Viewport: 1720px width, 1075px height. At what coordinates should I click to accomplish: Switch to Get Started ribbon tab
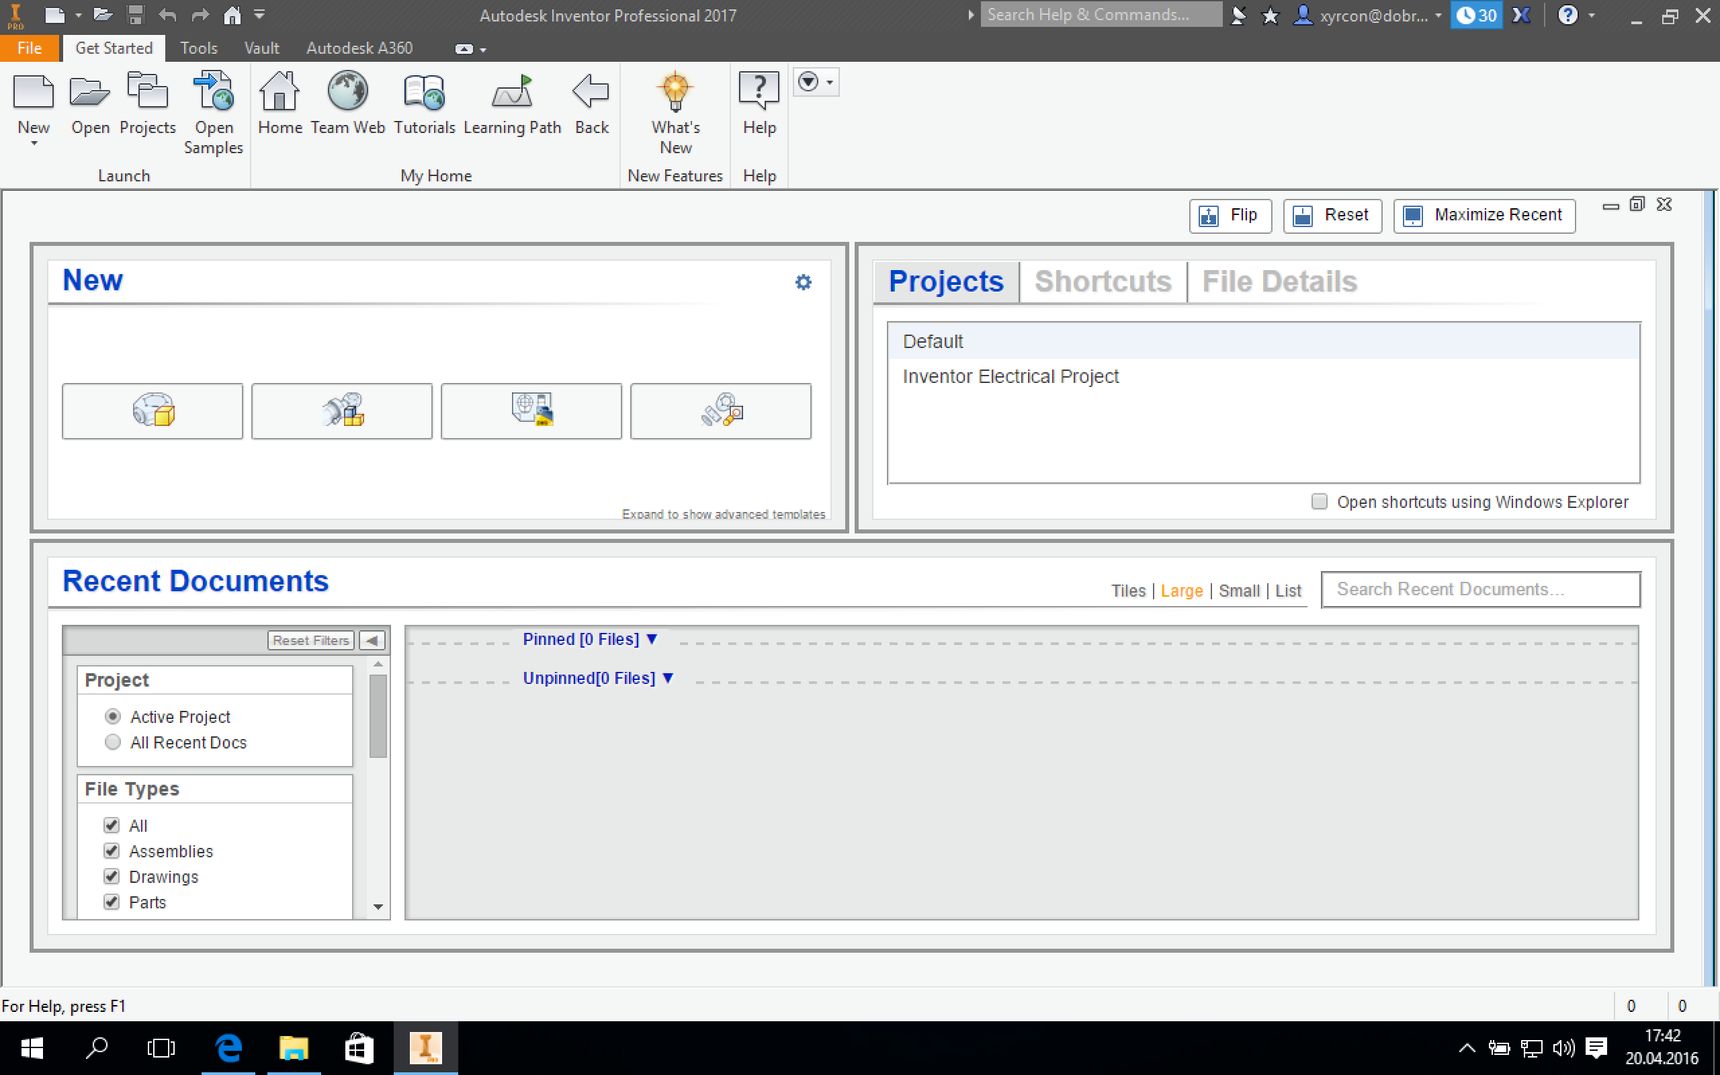[114, 48]
